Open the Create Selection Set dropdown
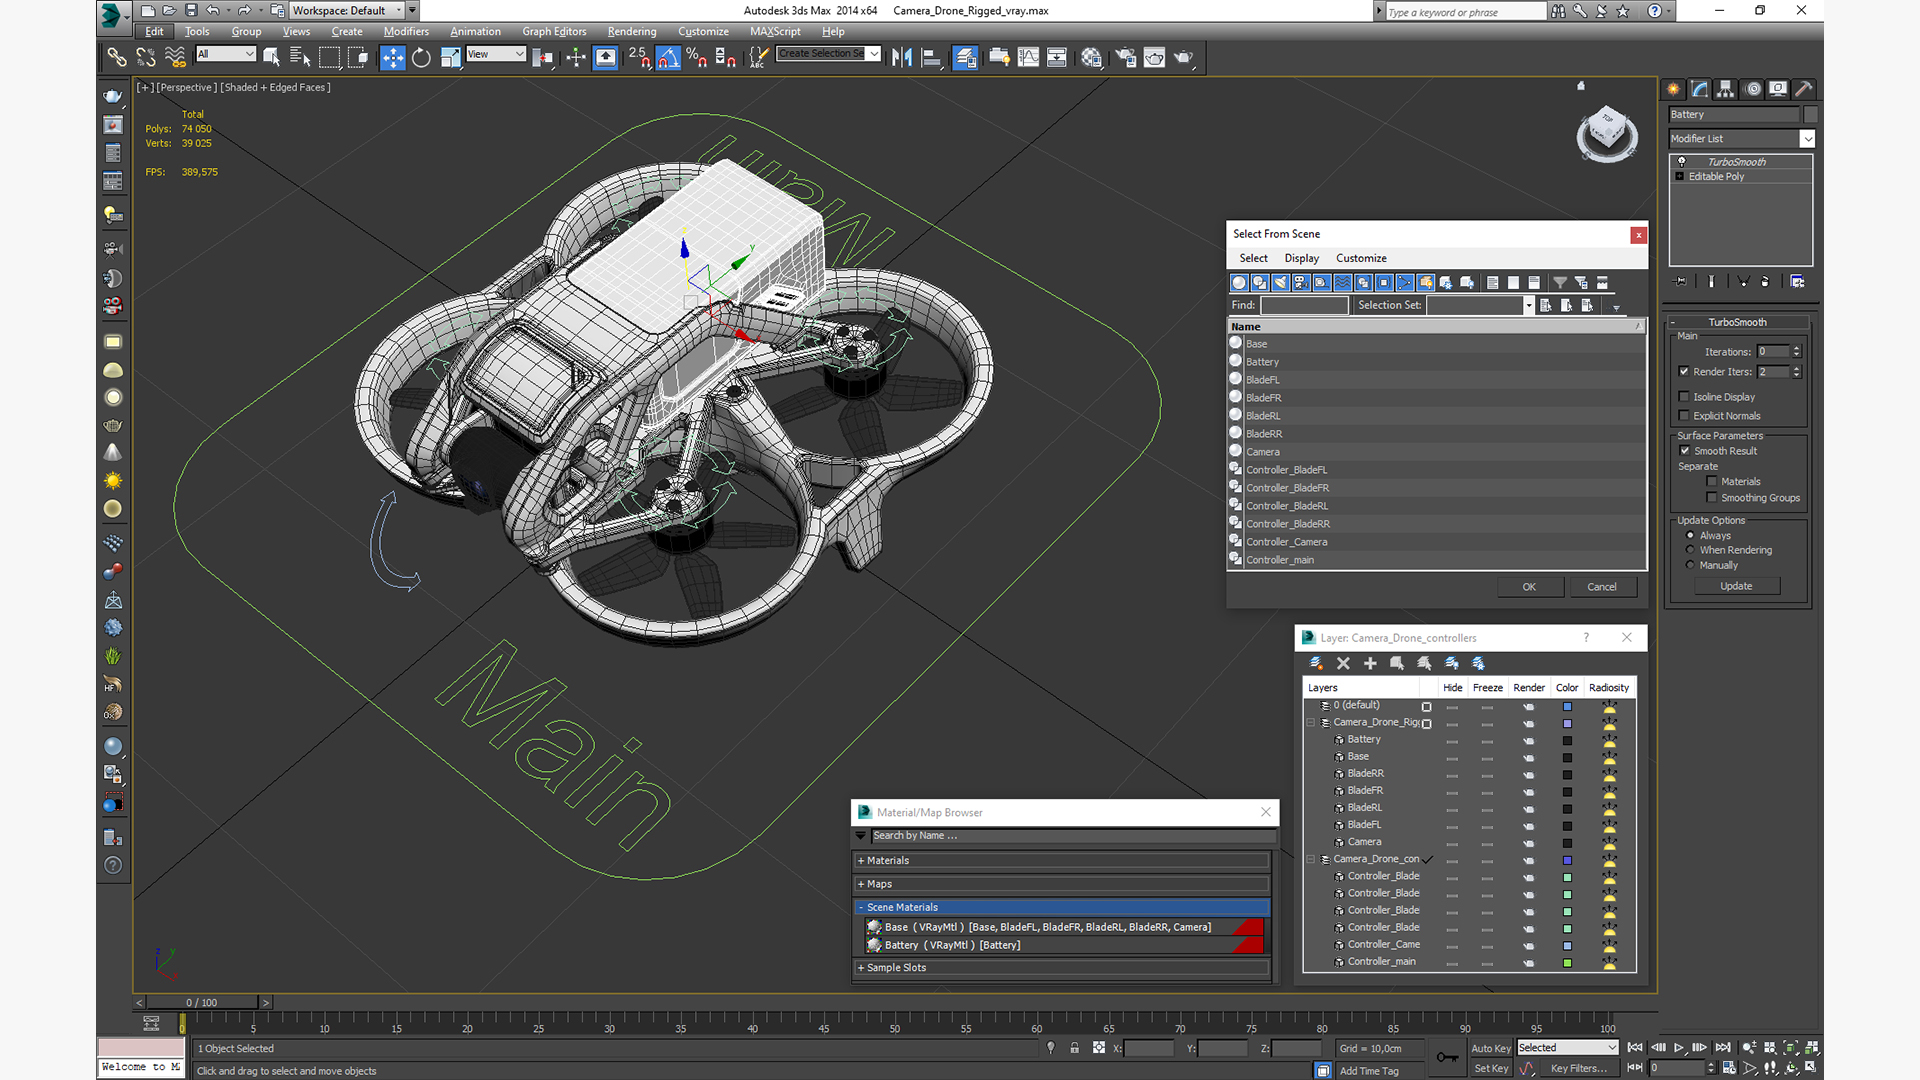 click(x=875, y=54)
